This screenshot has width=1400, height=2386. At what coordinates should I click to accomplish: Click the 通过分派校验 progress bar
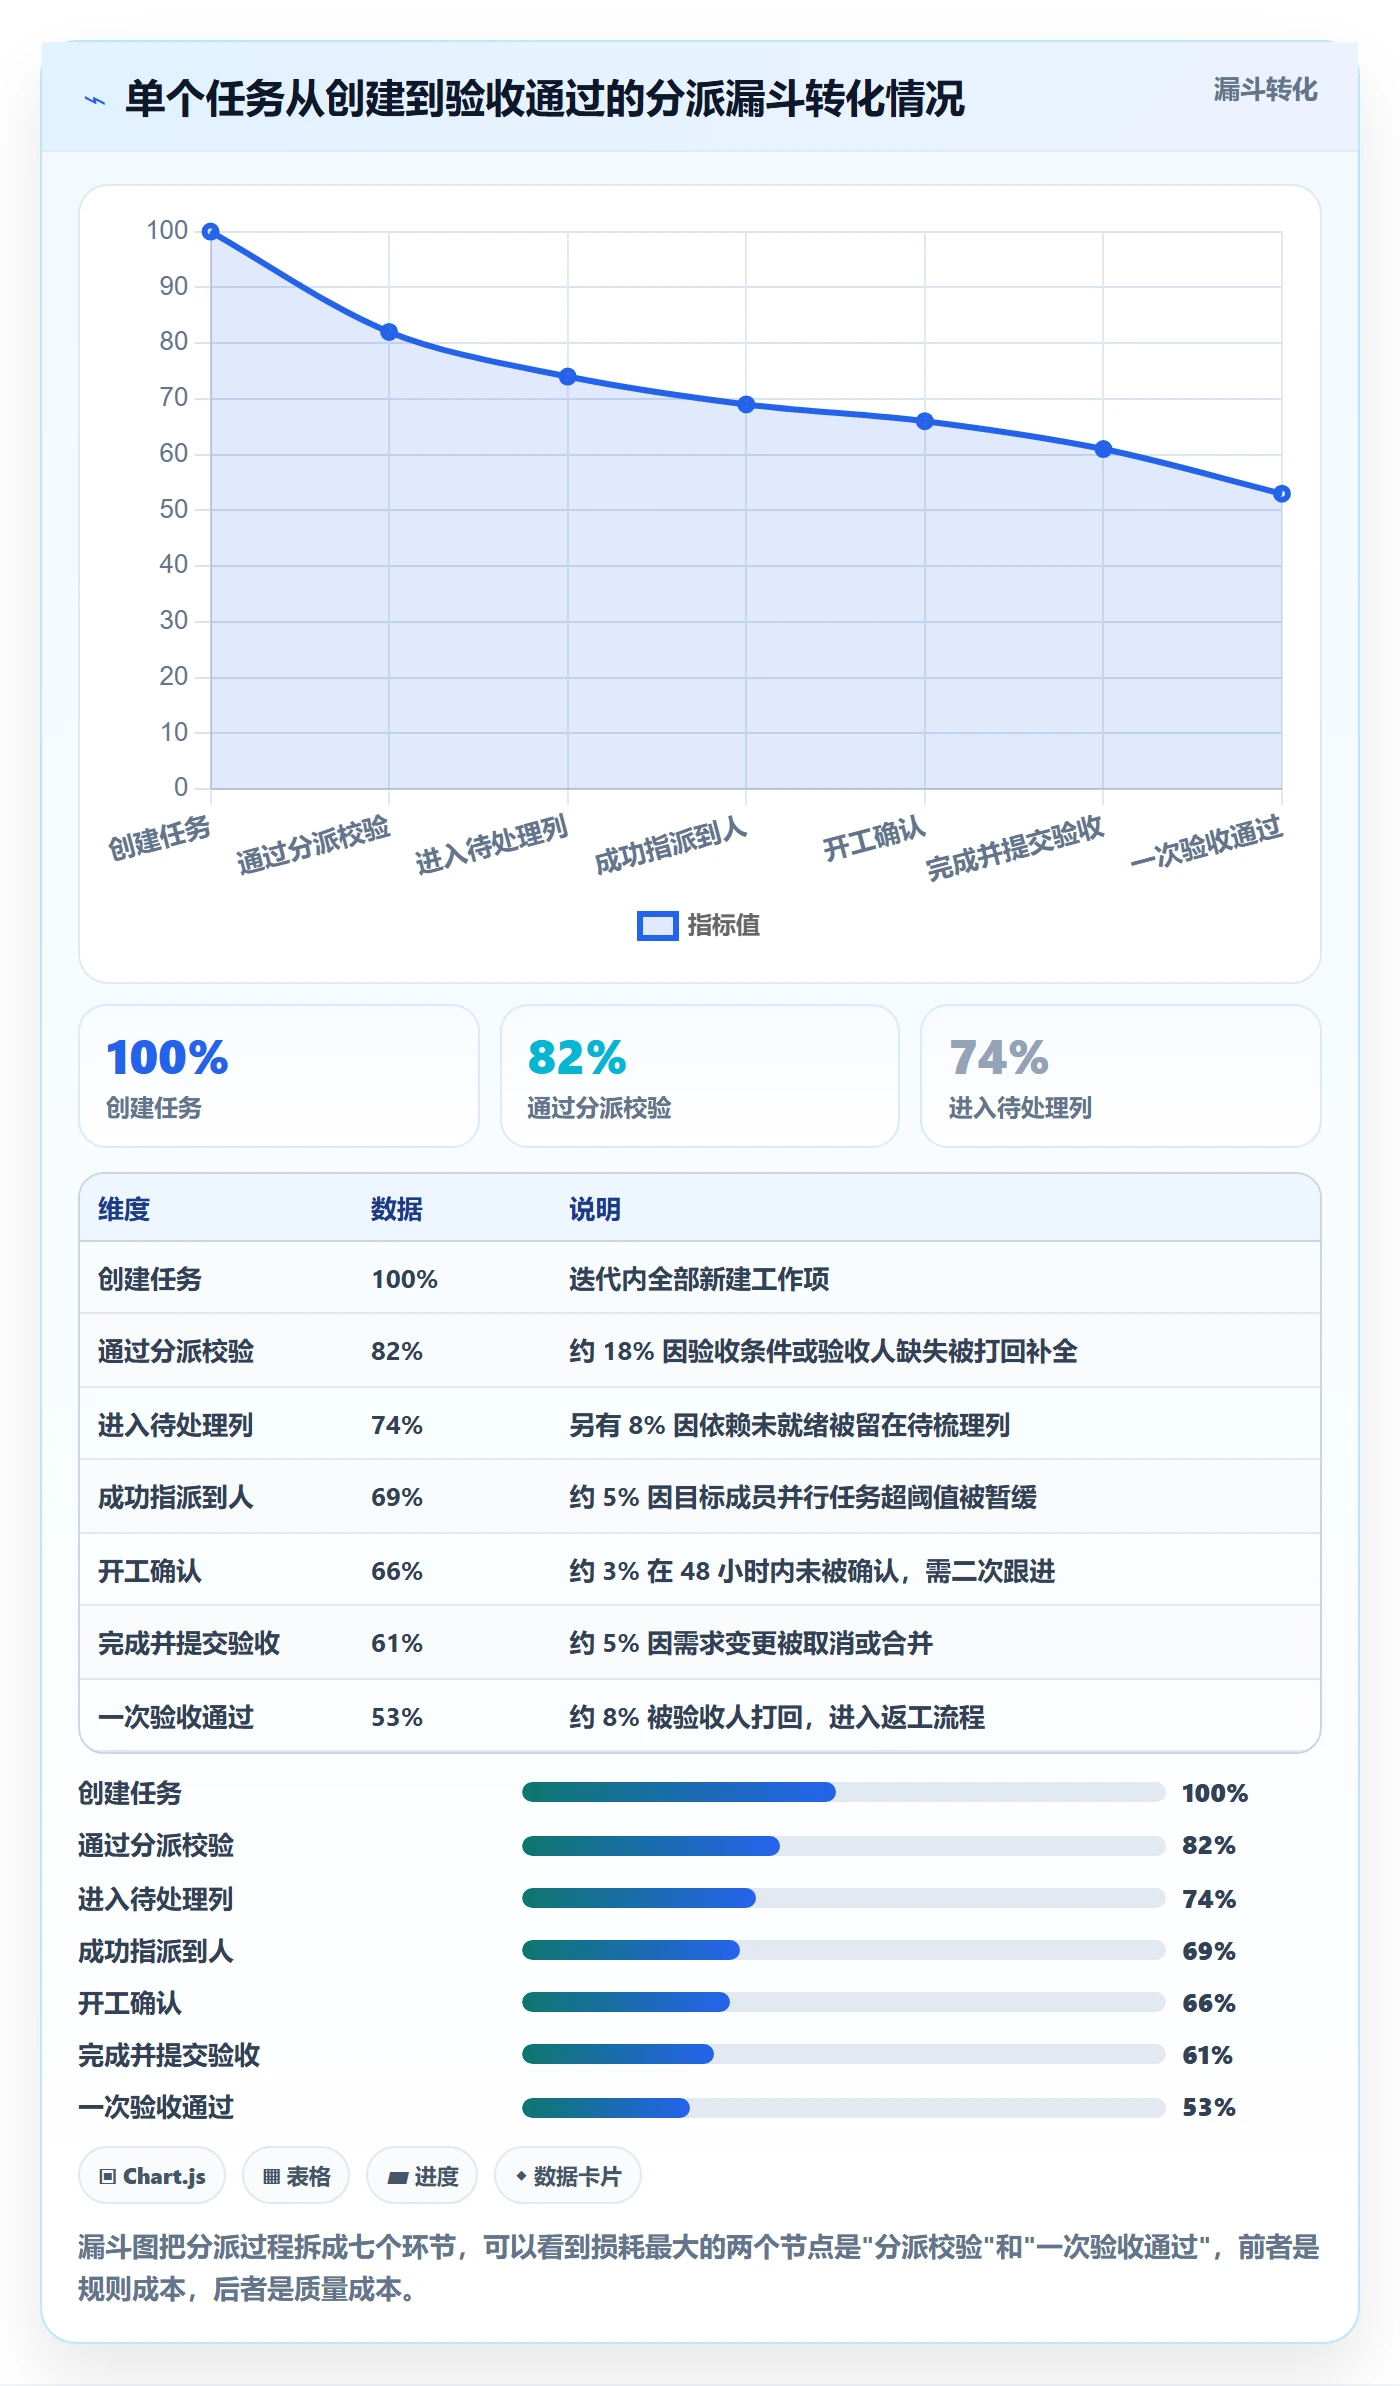click(x=843, y=1846)
